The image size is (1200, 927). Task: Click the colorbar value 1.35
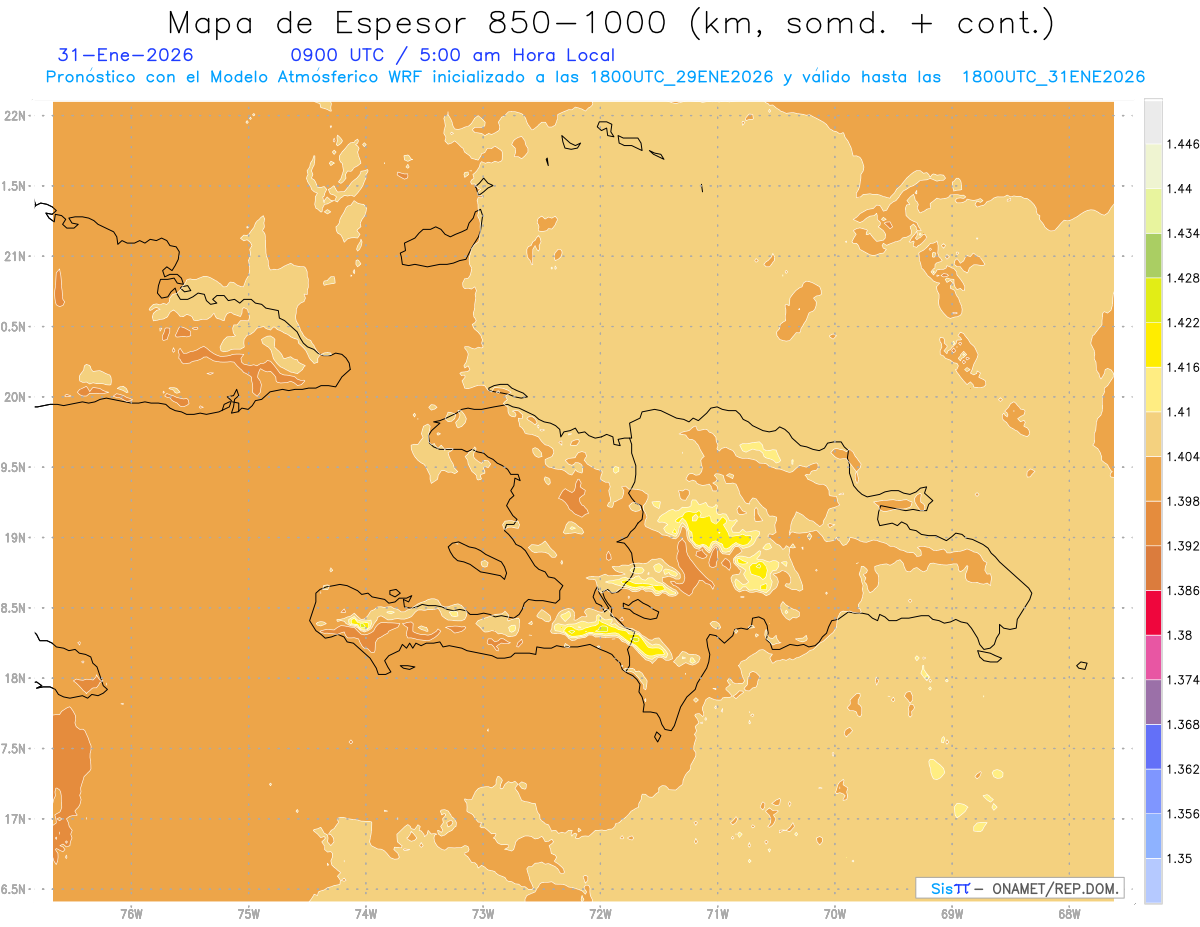click(x=1180, y=859)
